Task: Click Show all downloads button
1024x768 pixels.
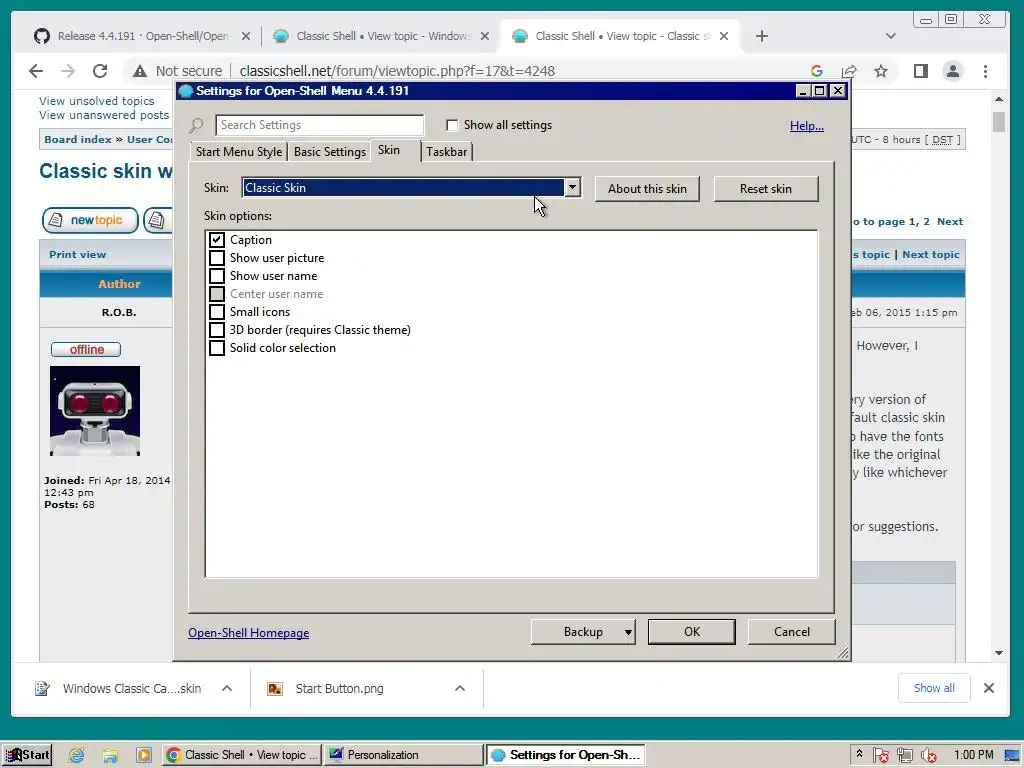Action: click(x=934, y=688)
